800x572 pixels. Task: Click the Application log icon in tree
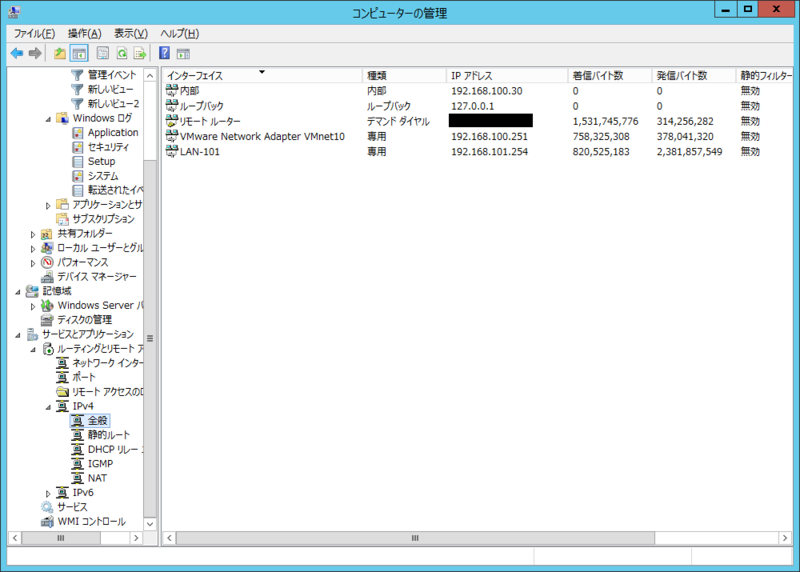point(78,133)
